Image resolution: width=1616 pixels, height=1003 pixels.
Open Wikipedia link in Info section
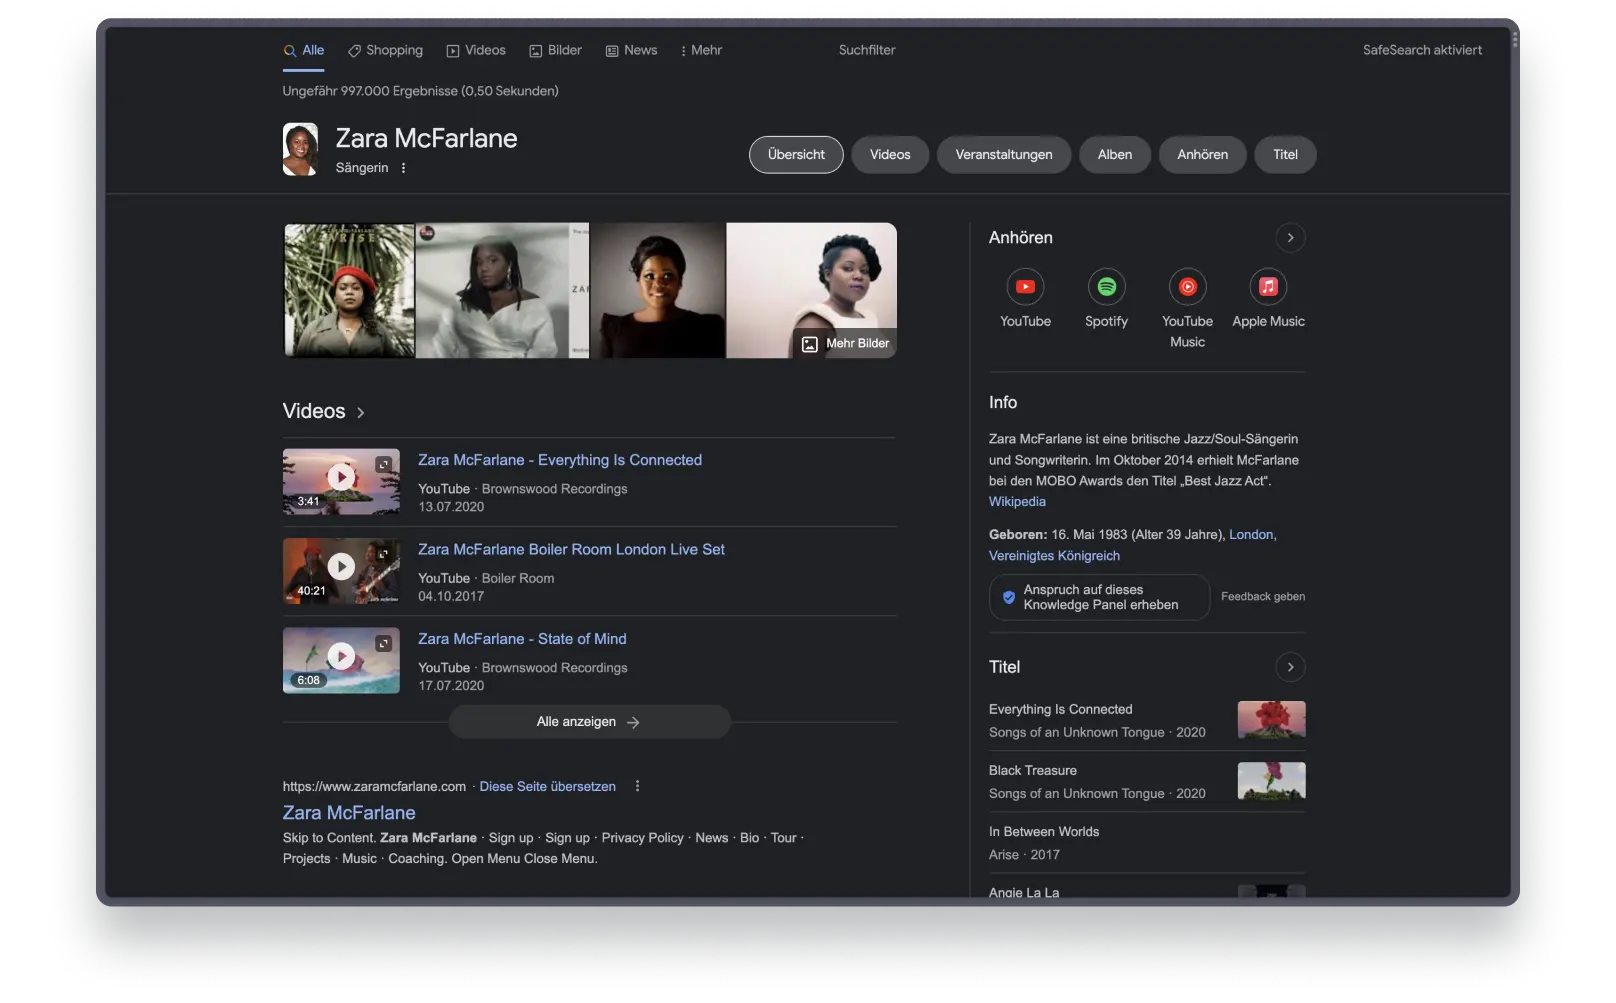(1017, 502)
